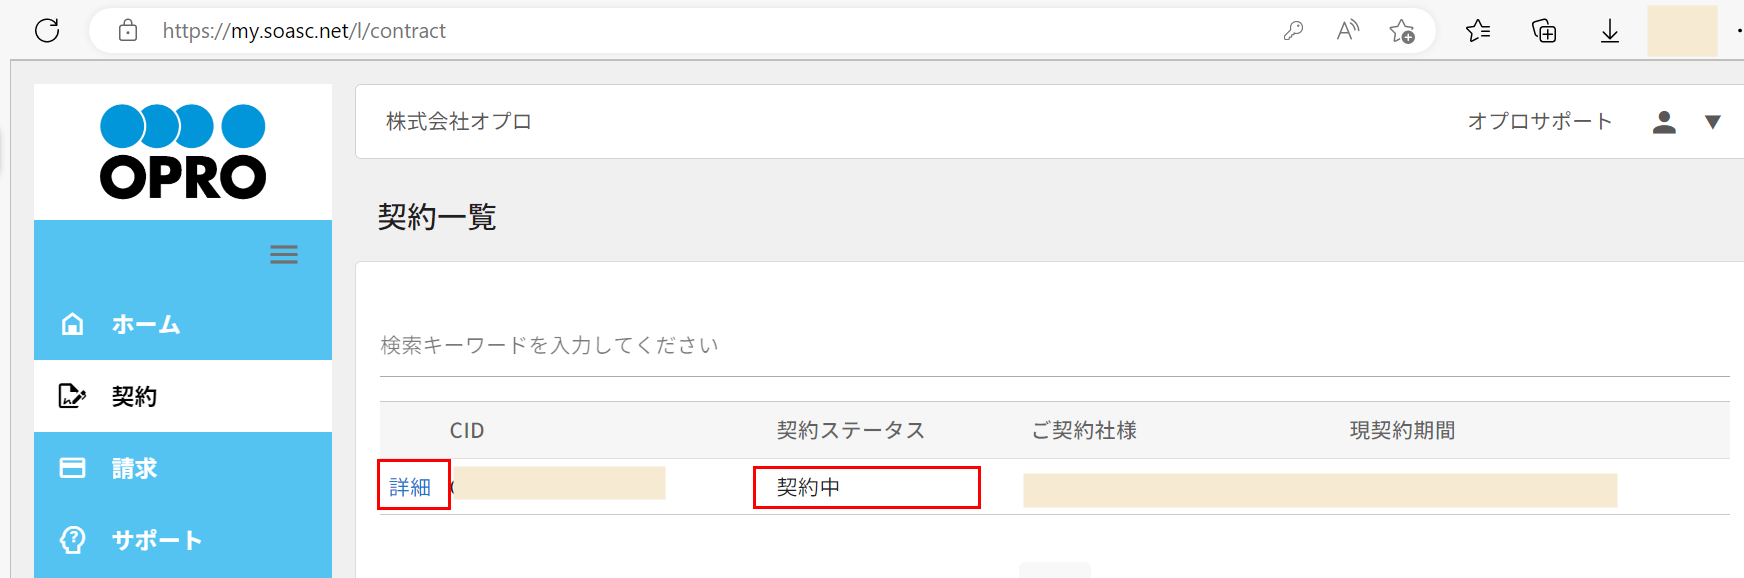
Task: Open the browser Collections icon
Action: click(x=1544, y=31)
